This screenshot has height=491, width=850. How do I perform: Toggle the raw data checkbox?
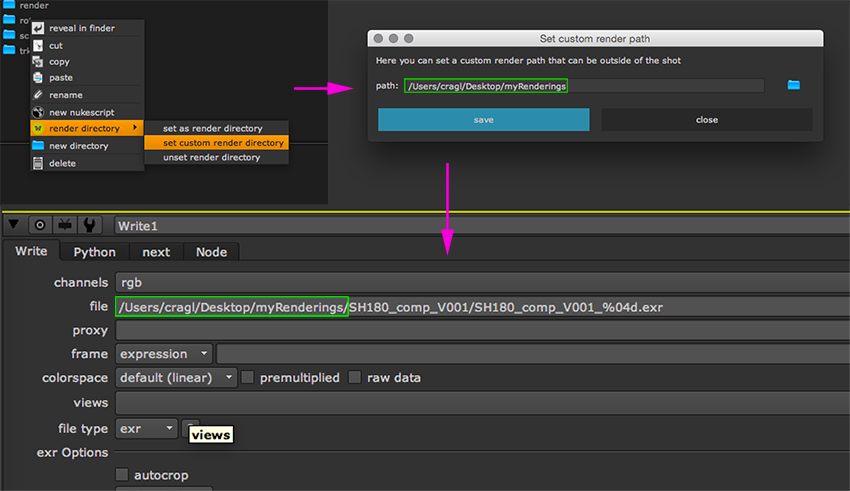coord(355,378)
